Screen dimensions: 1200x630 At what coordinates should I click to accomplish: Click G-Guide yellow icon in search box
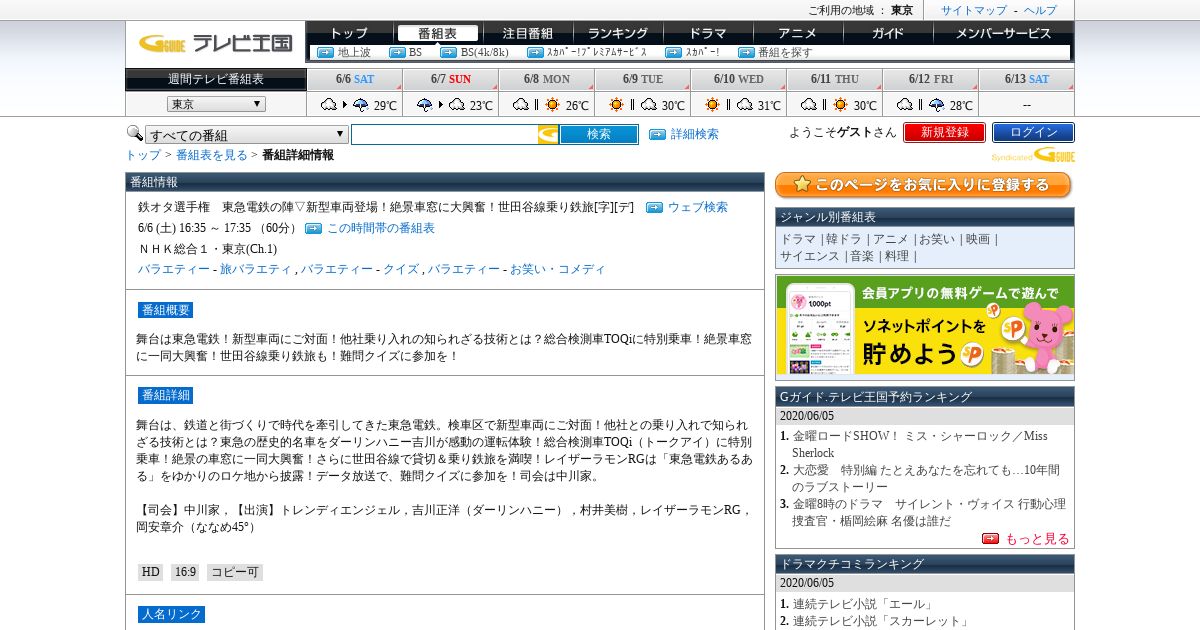click(548, 134)
